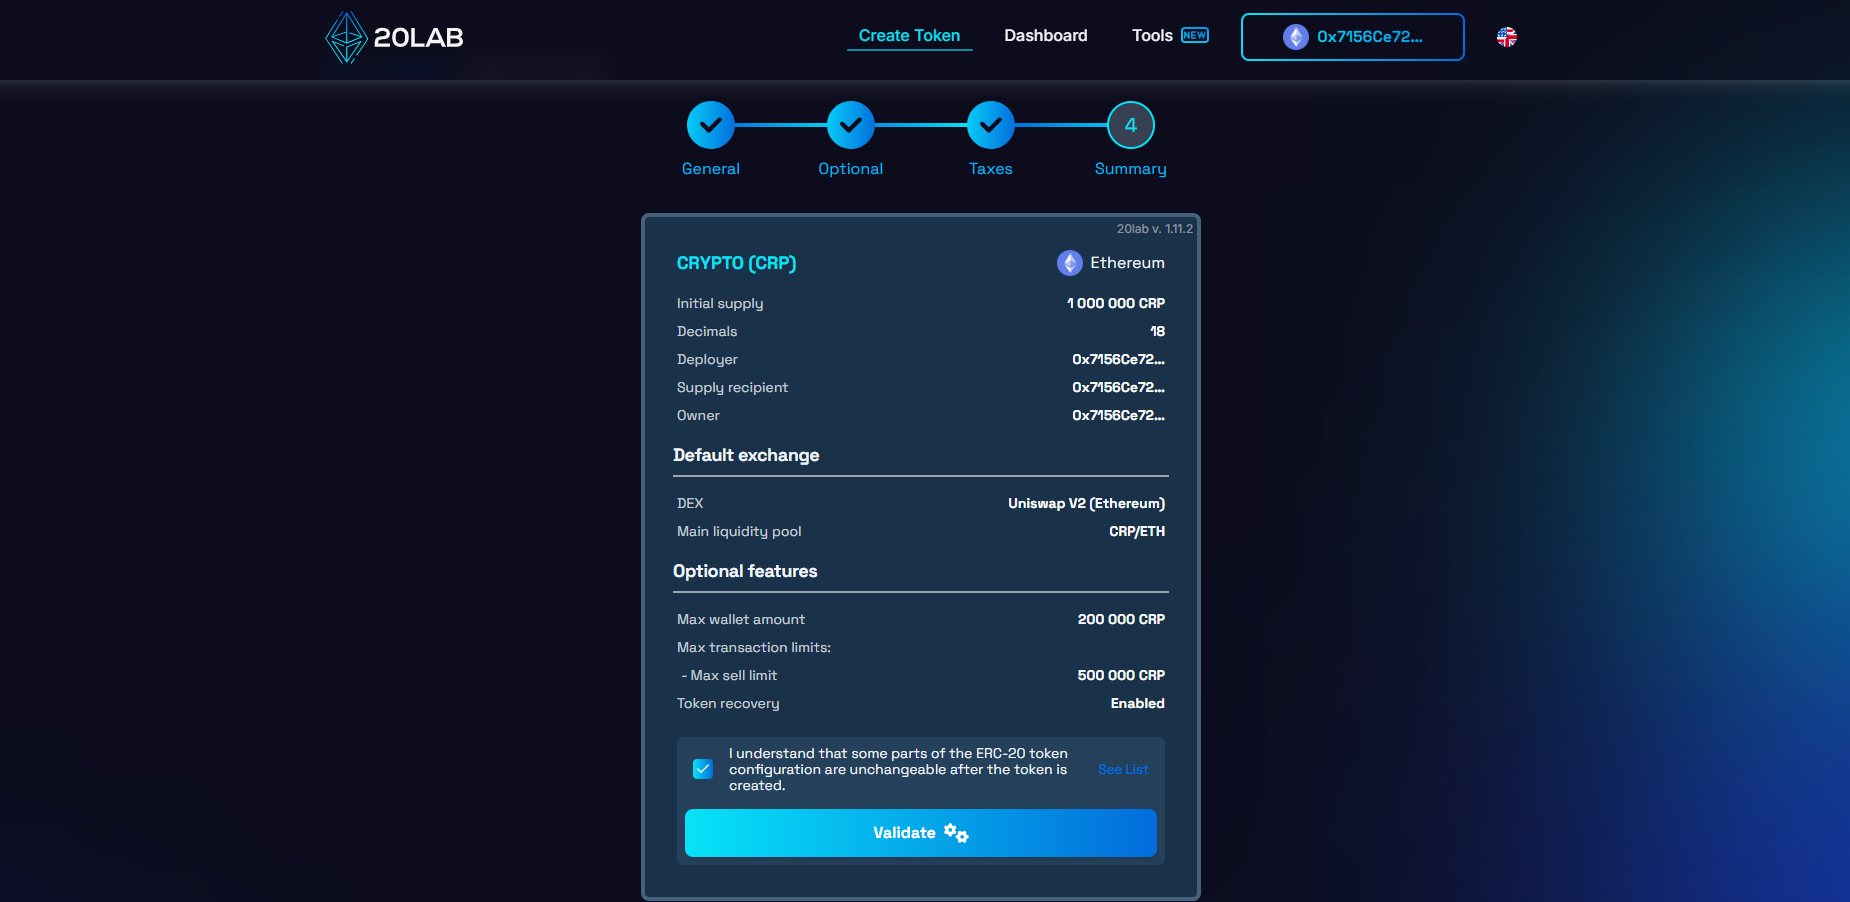Click the Deployer address 0x7156Ce72...
1850x902 pixels.
[x=1119, y=359]
